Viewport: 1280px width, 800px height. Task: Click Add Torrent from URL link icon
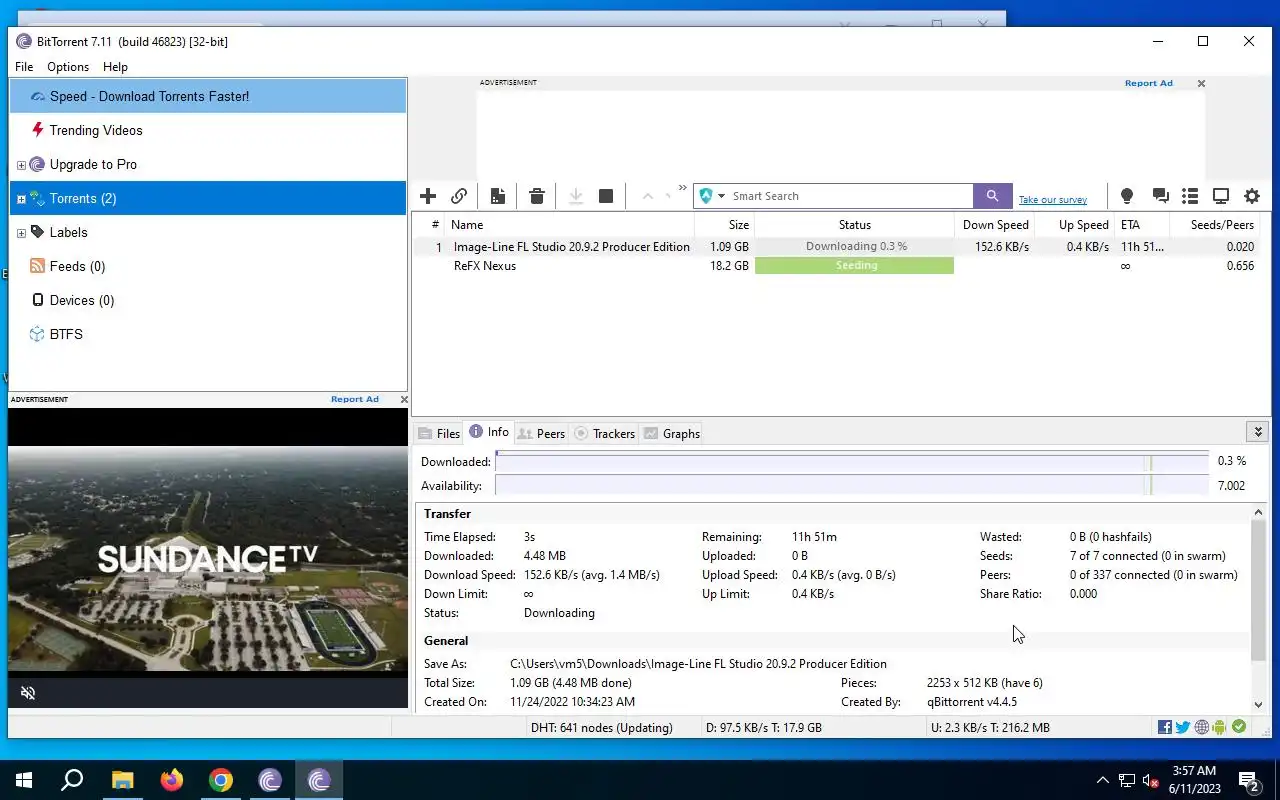(x=459, y=196)
